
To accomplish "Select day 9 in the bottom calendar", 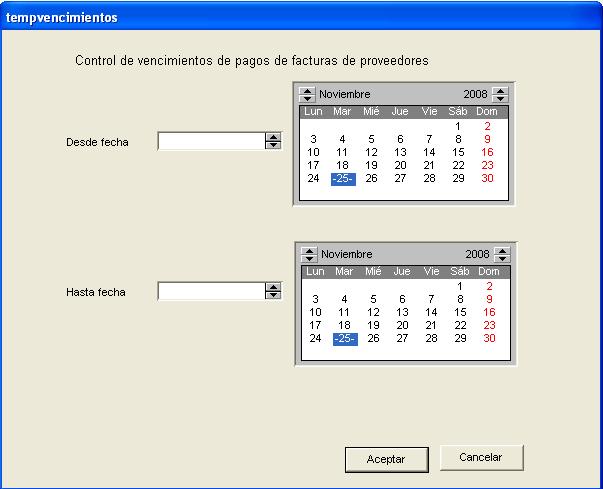I will [x=489, y=299].
